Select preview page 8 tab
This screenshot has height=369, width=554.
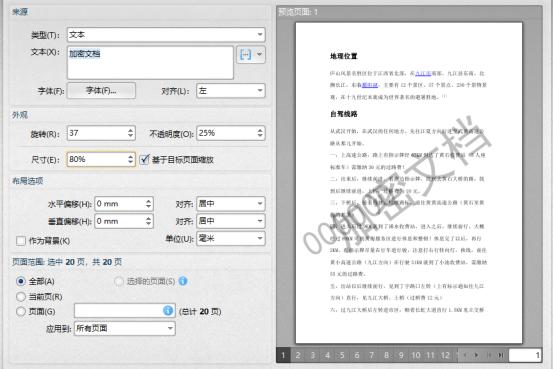(387, 355)
